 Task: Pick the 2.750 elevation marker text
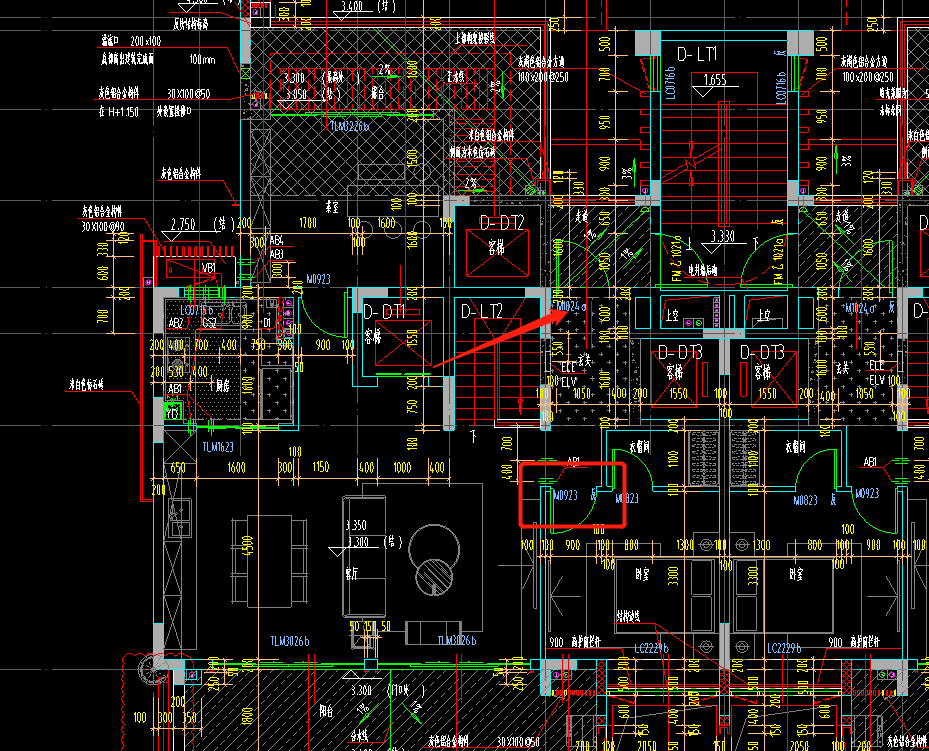coord(183,224)
